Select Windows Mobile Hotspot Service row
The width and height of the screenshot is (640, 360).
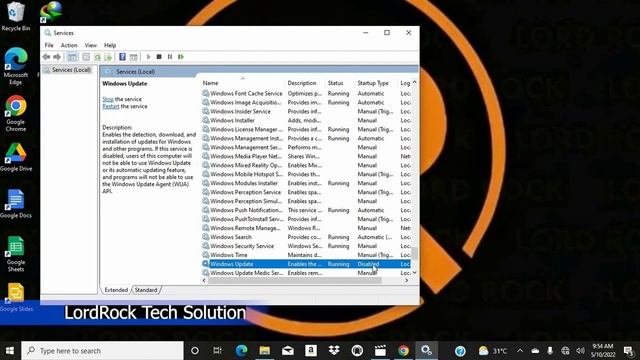click(306, 174)
